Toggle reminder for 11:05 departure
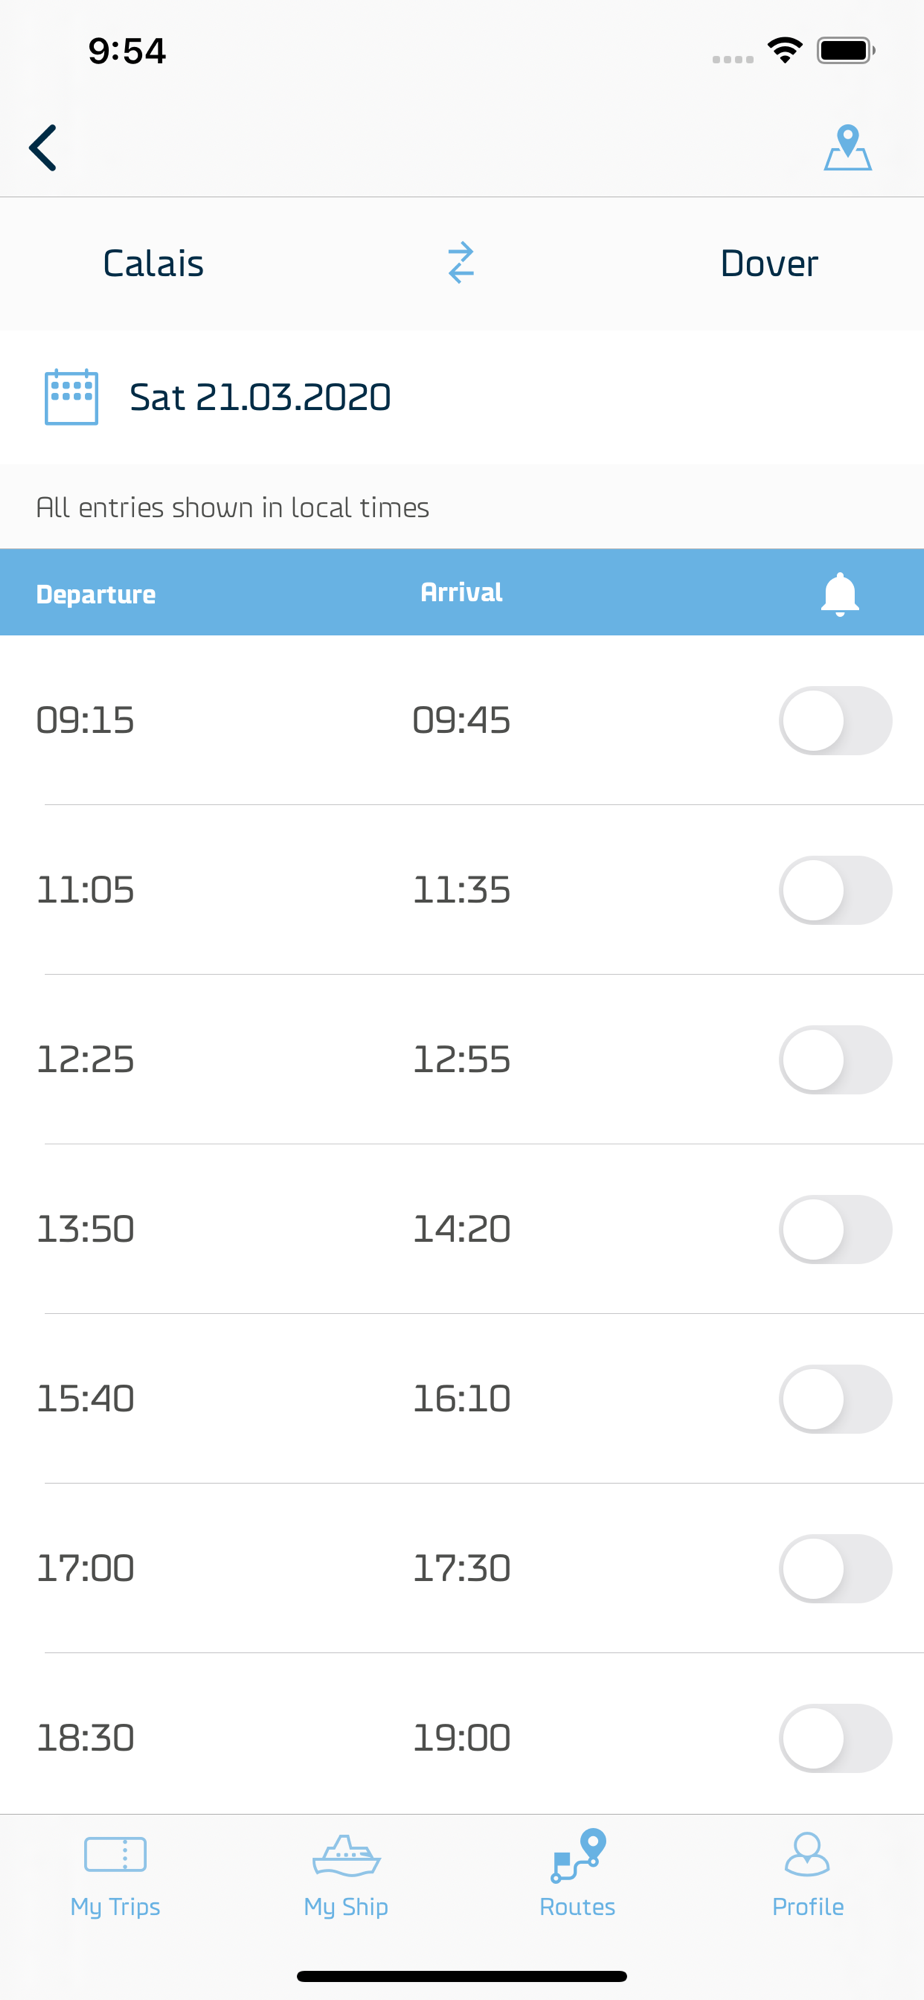 point(836,890)
